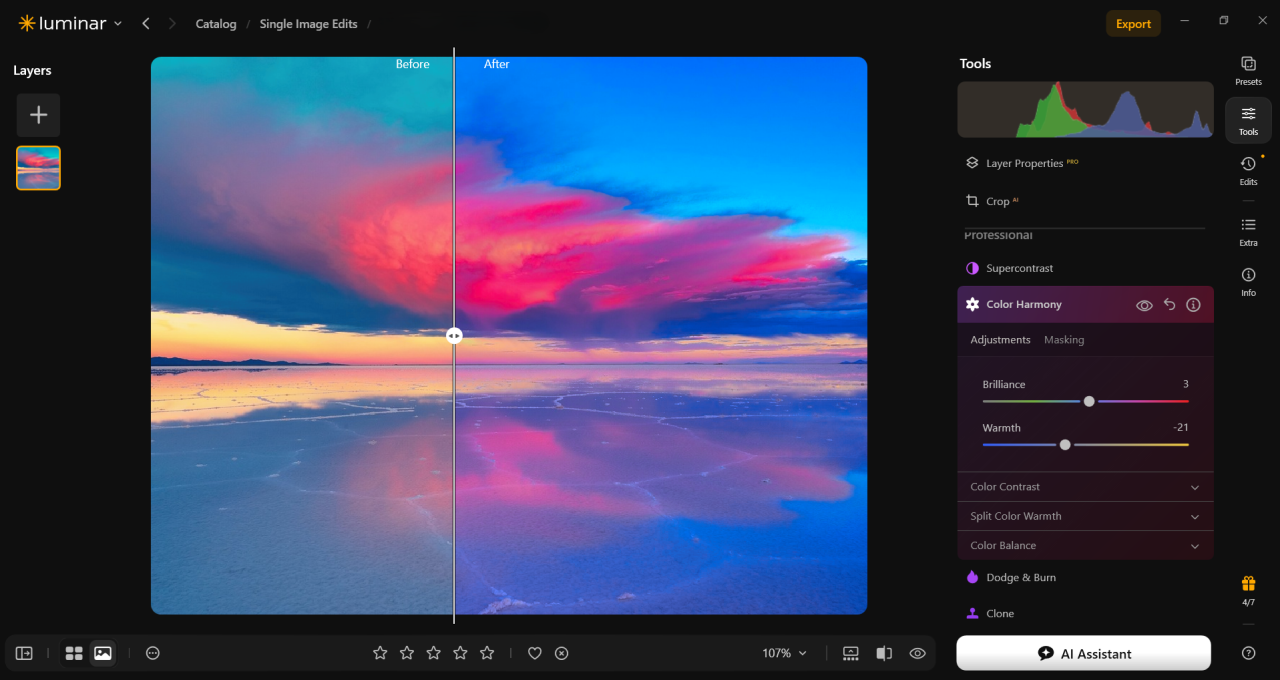Select the sunset layer thumbnail
The width and height of the screenshot is (1280, 680).
point(38,168)
